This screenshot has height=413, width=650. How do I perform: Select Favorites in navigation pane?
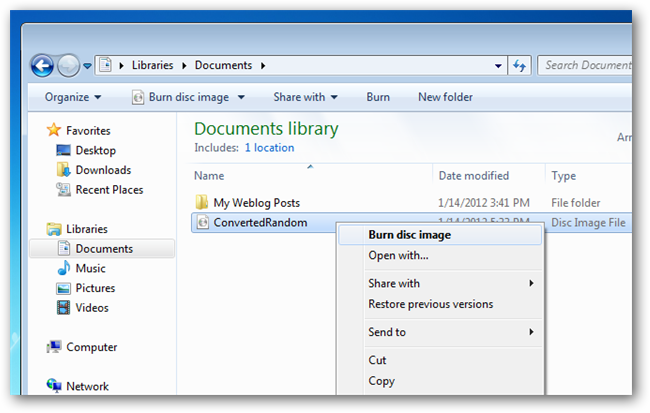(88, 131)
